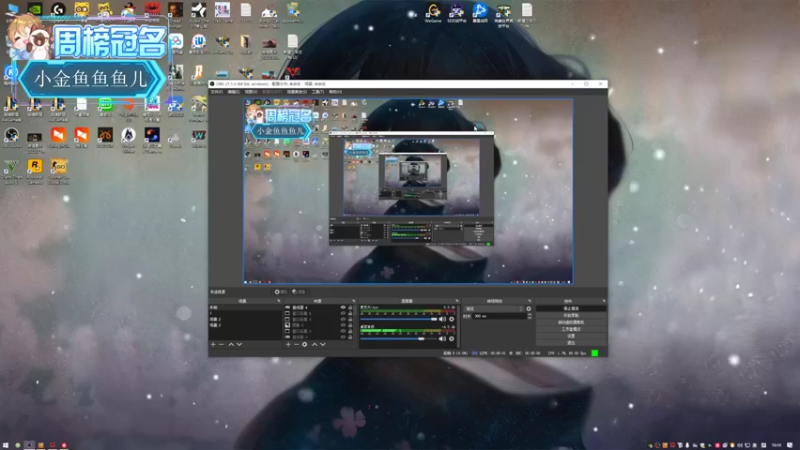
Task: Adjust the microphone volume slider in the mixer
Action: click(x=398, y=319)
